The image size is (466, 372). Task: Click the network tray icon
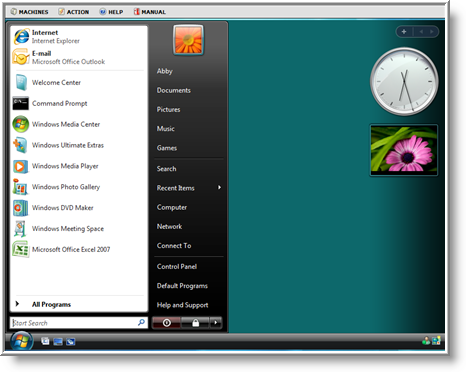[x=436, y=341]
